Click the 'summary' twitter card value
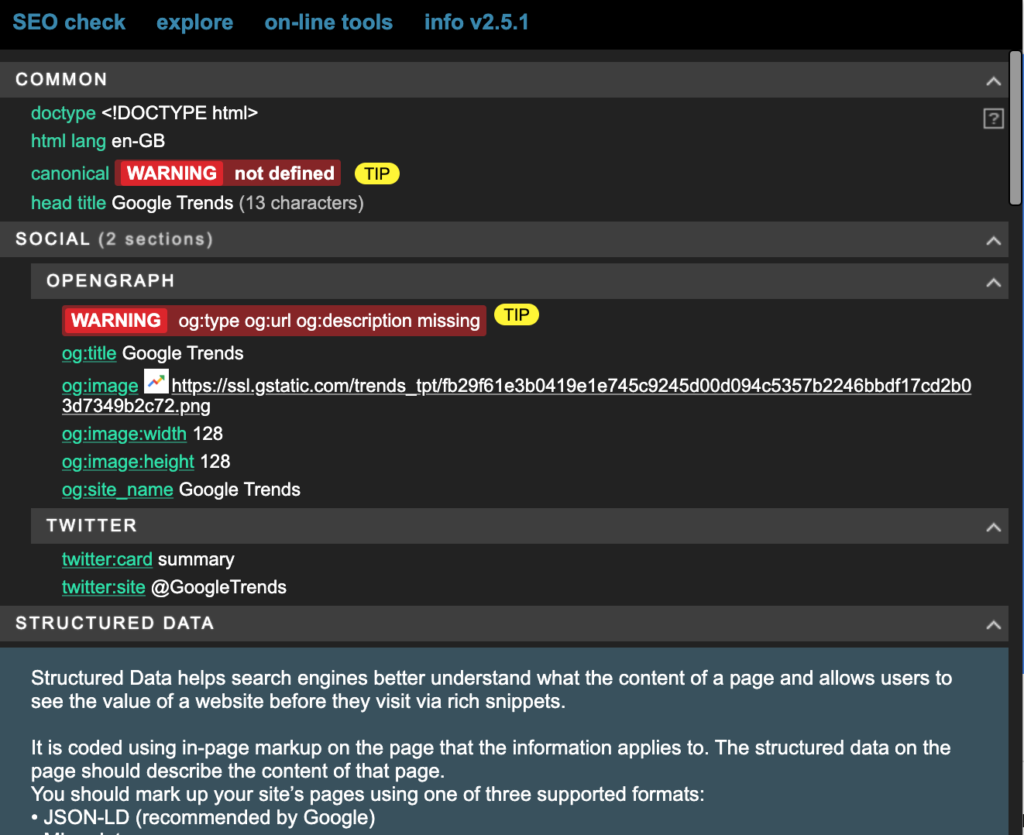The image size is (1024, 835). point(196,559)
